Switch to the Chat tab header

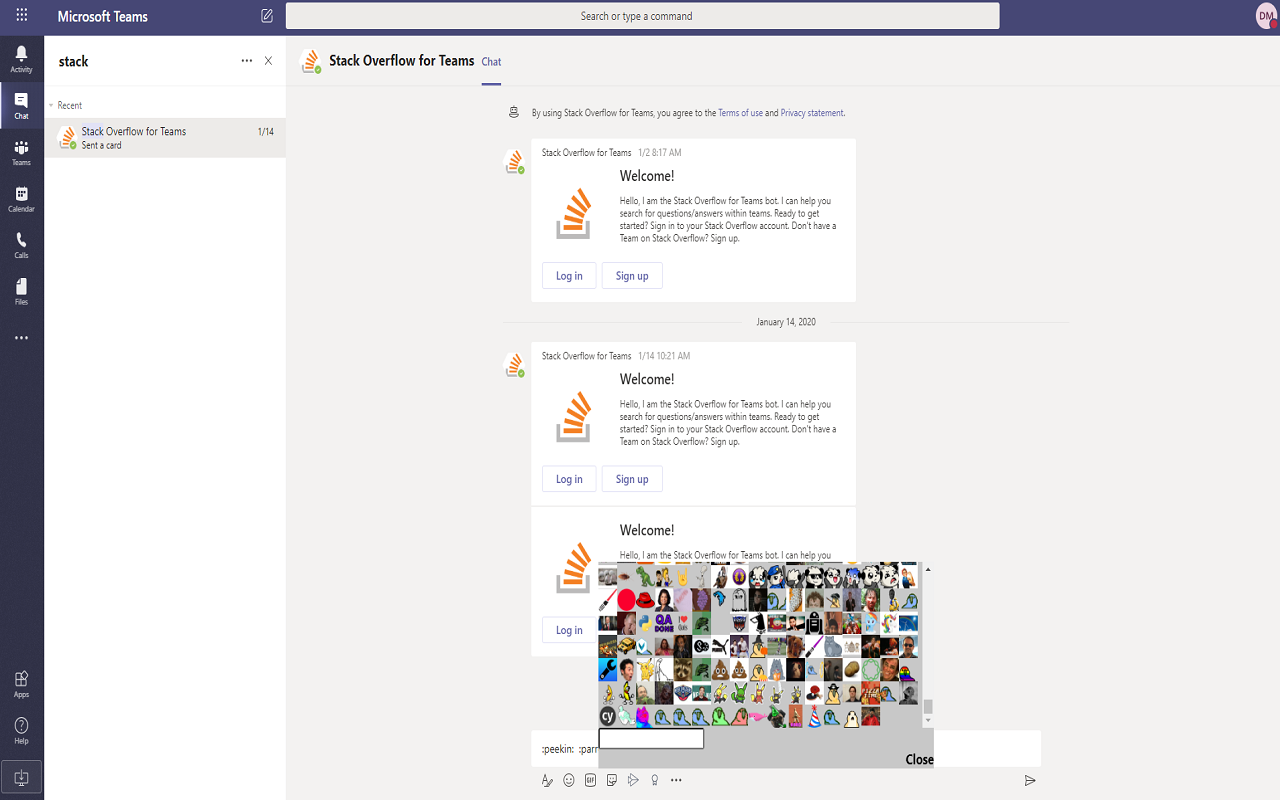pos(491,62)
